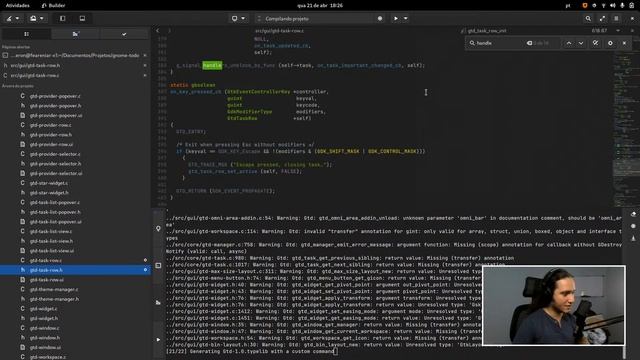Viewport: 640px width, 360px height.
Task: Open gtd-provider-popover.c in project tree
Action: (x=55, y=96)
